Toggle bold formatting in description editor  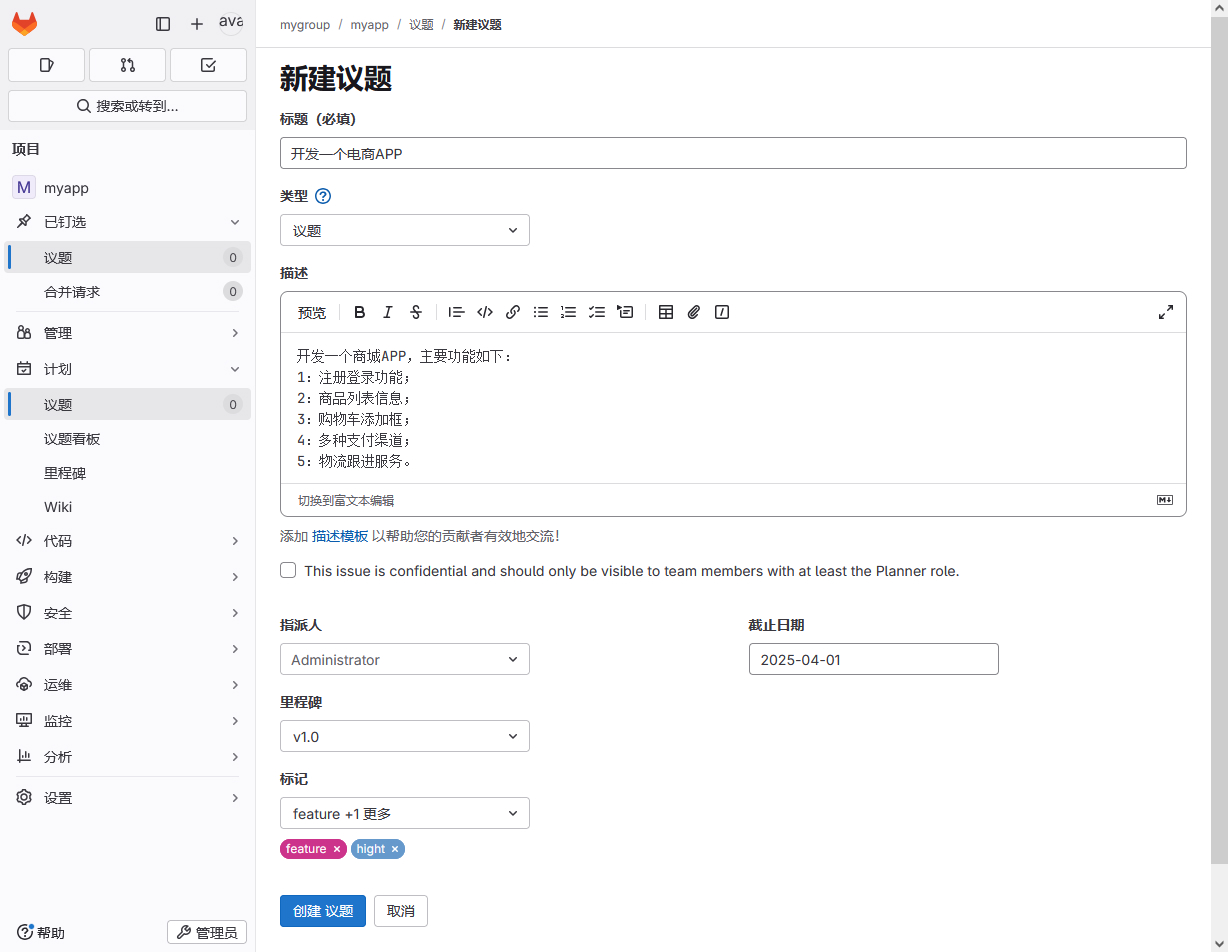pos(360,312)
